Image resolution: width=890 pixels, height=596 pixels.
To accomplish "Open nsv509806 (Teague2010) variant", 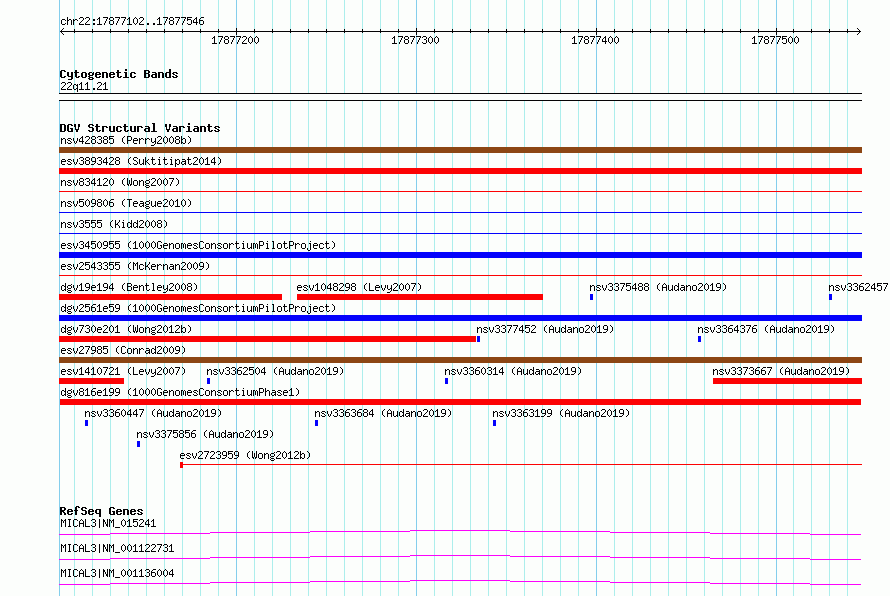I will point(126,203).
